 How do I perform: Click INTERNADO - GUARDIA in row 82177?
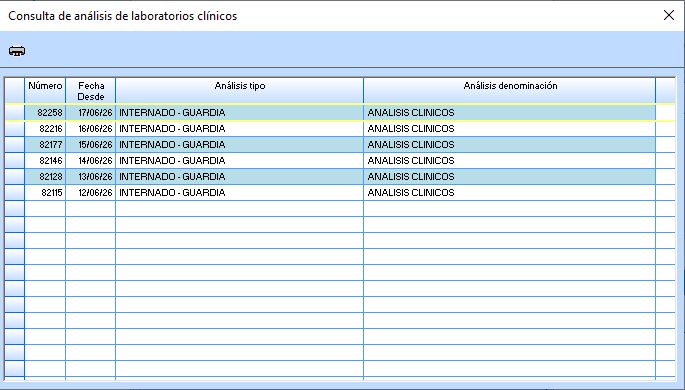[x=172, y=145]
